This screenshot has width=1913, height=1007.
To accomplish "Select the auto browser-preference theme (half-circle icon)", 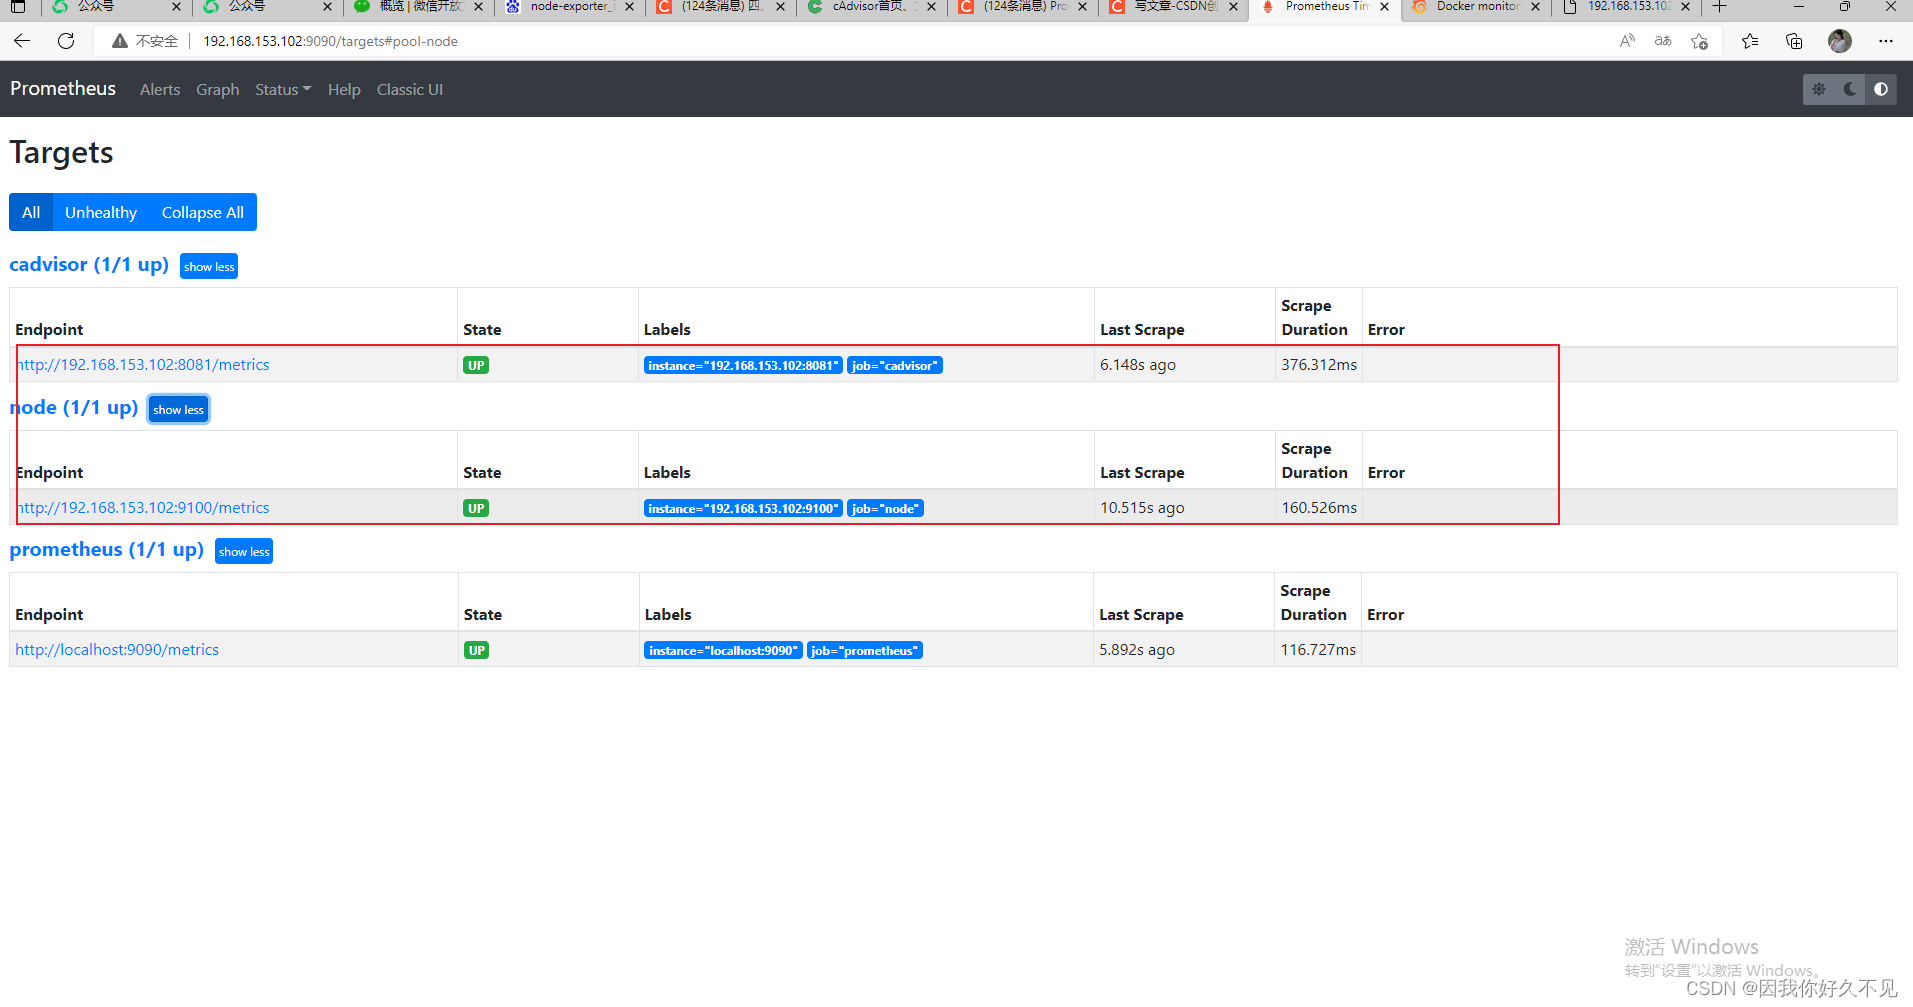I will click(x=1881, y=89).
